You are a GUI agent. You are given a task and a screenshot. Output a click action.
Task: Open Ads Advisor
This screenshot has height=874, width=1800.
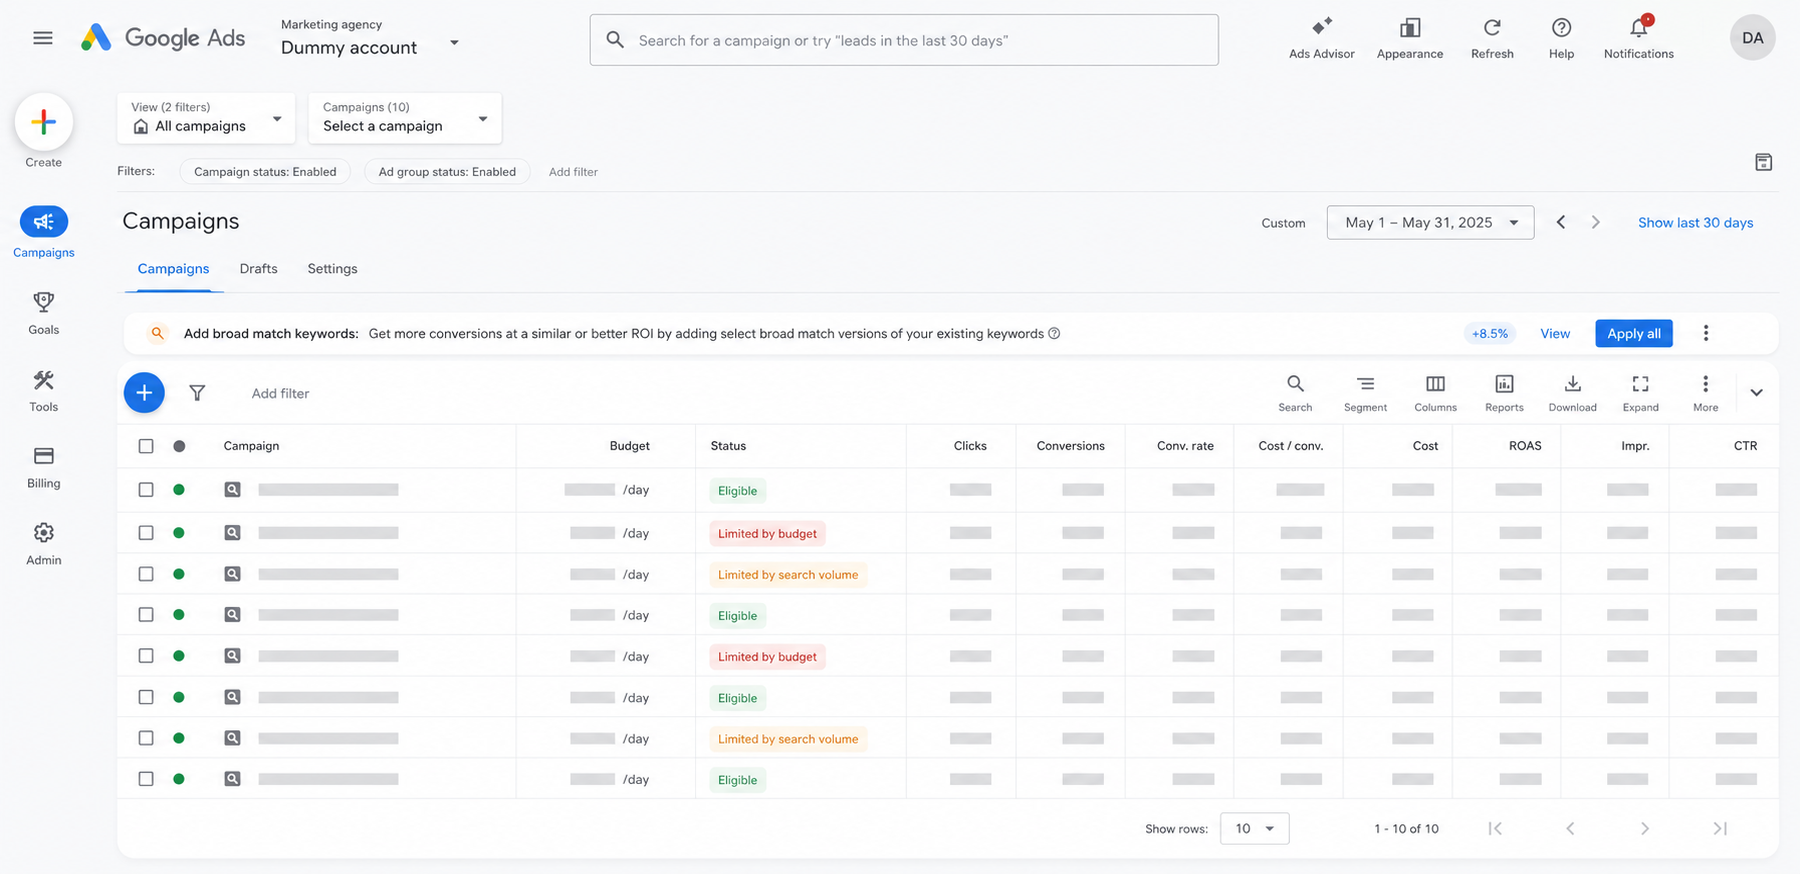click(1321, 38)
